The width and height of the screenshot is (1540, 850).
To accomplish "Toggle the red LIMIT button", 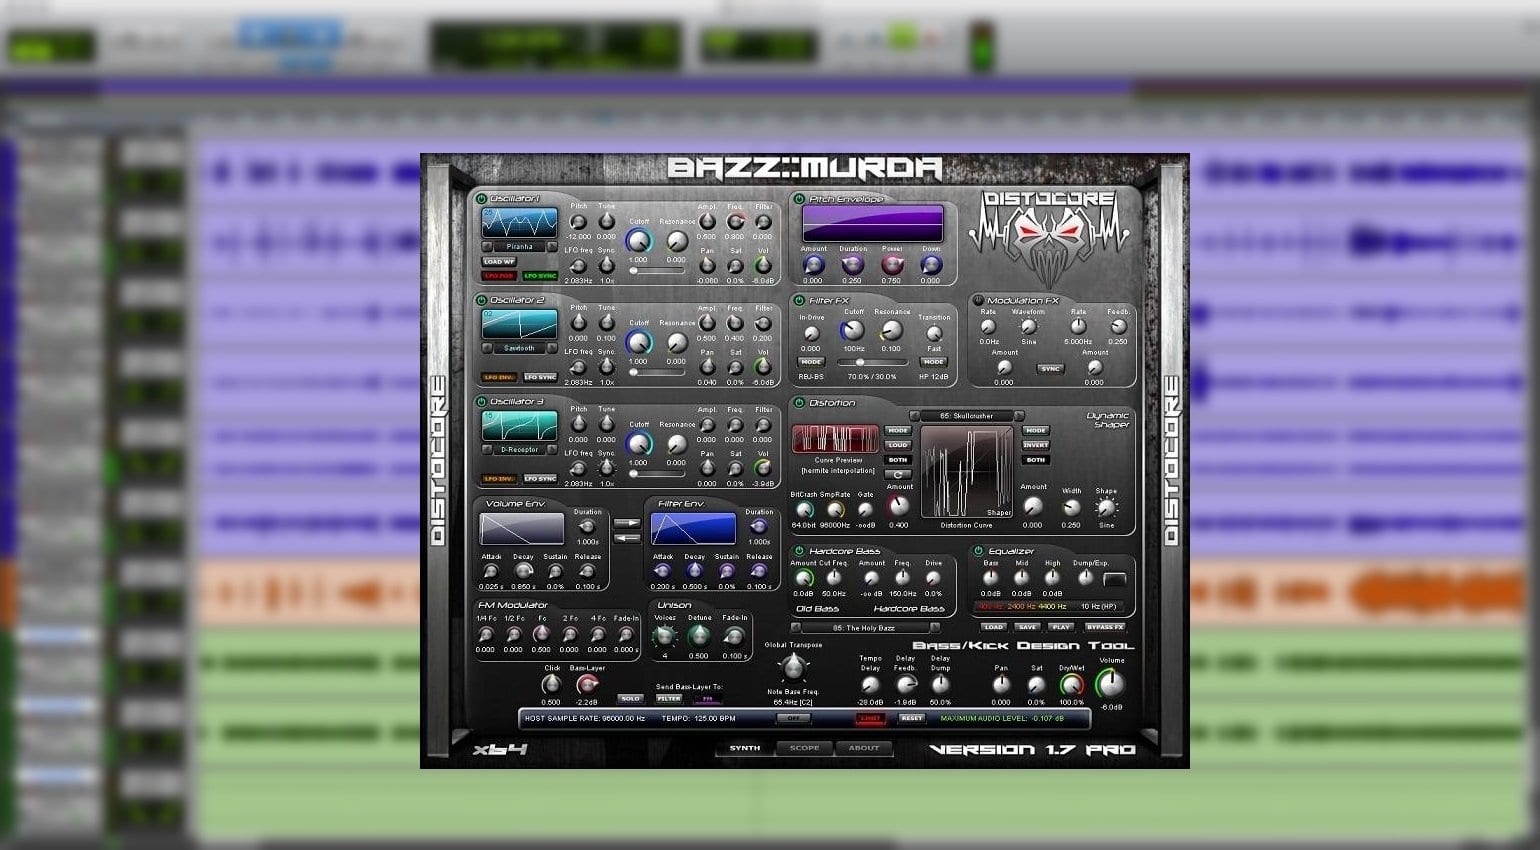I will [x=870, y=718].
